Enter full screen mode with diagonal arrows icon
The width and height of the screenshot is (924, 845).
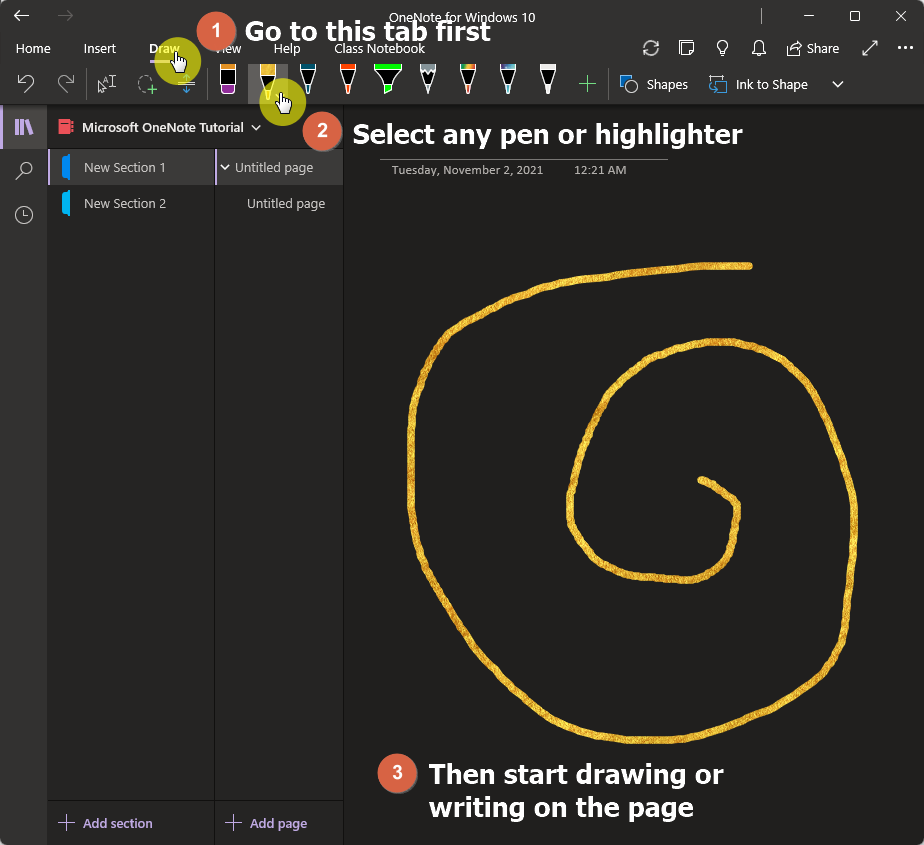coord(870,48)
